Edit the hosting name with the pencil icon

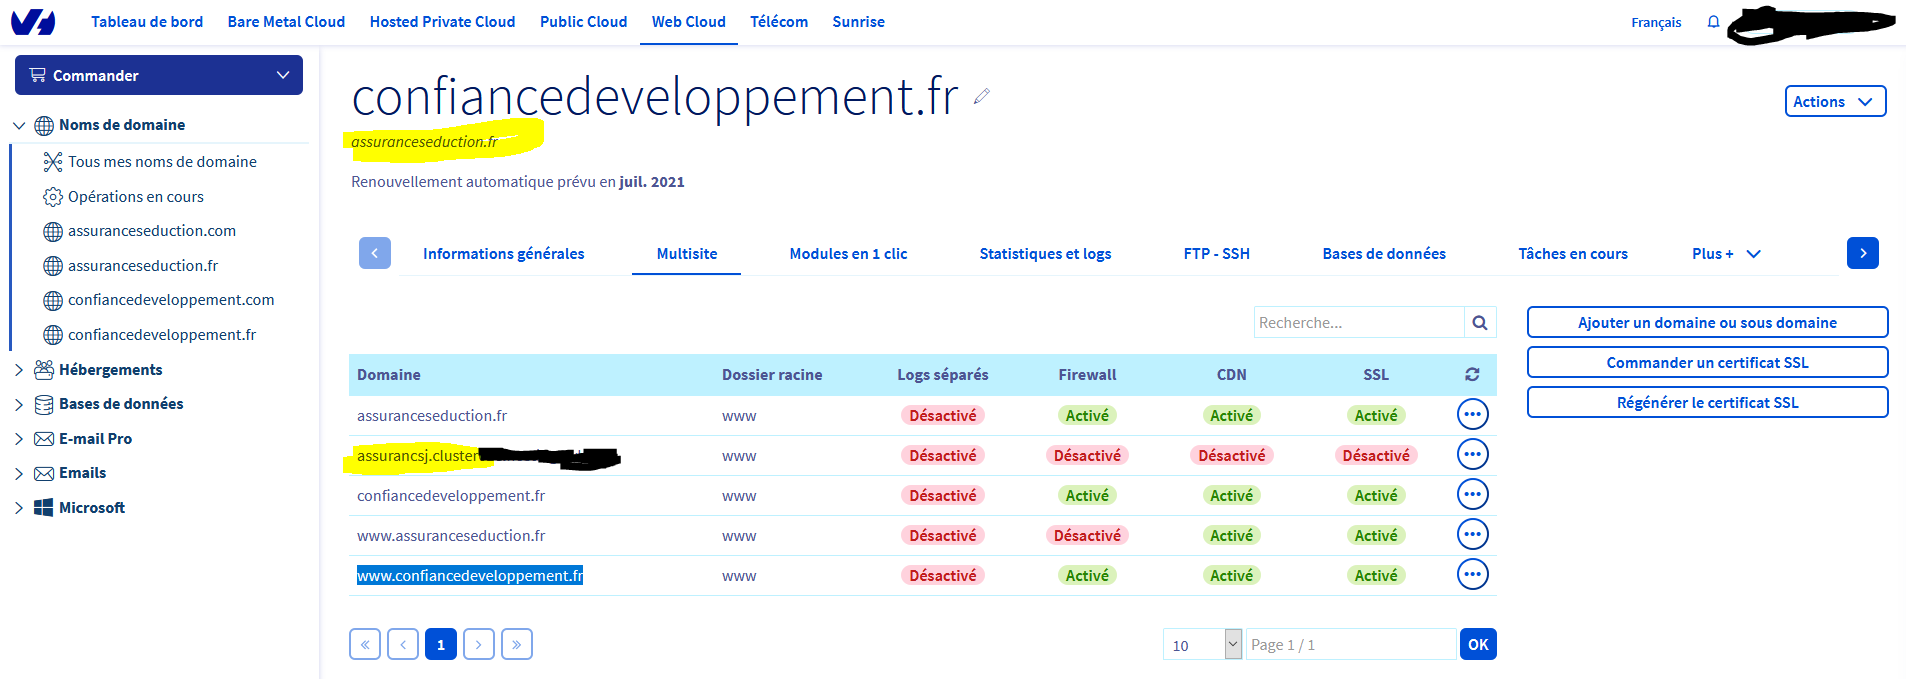(x=982, y=96)
